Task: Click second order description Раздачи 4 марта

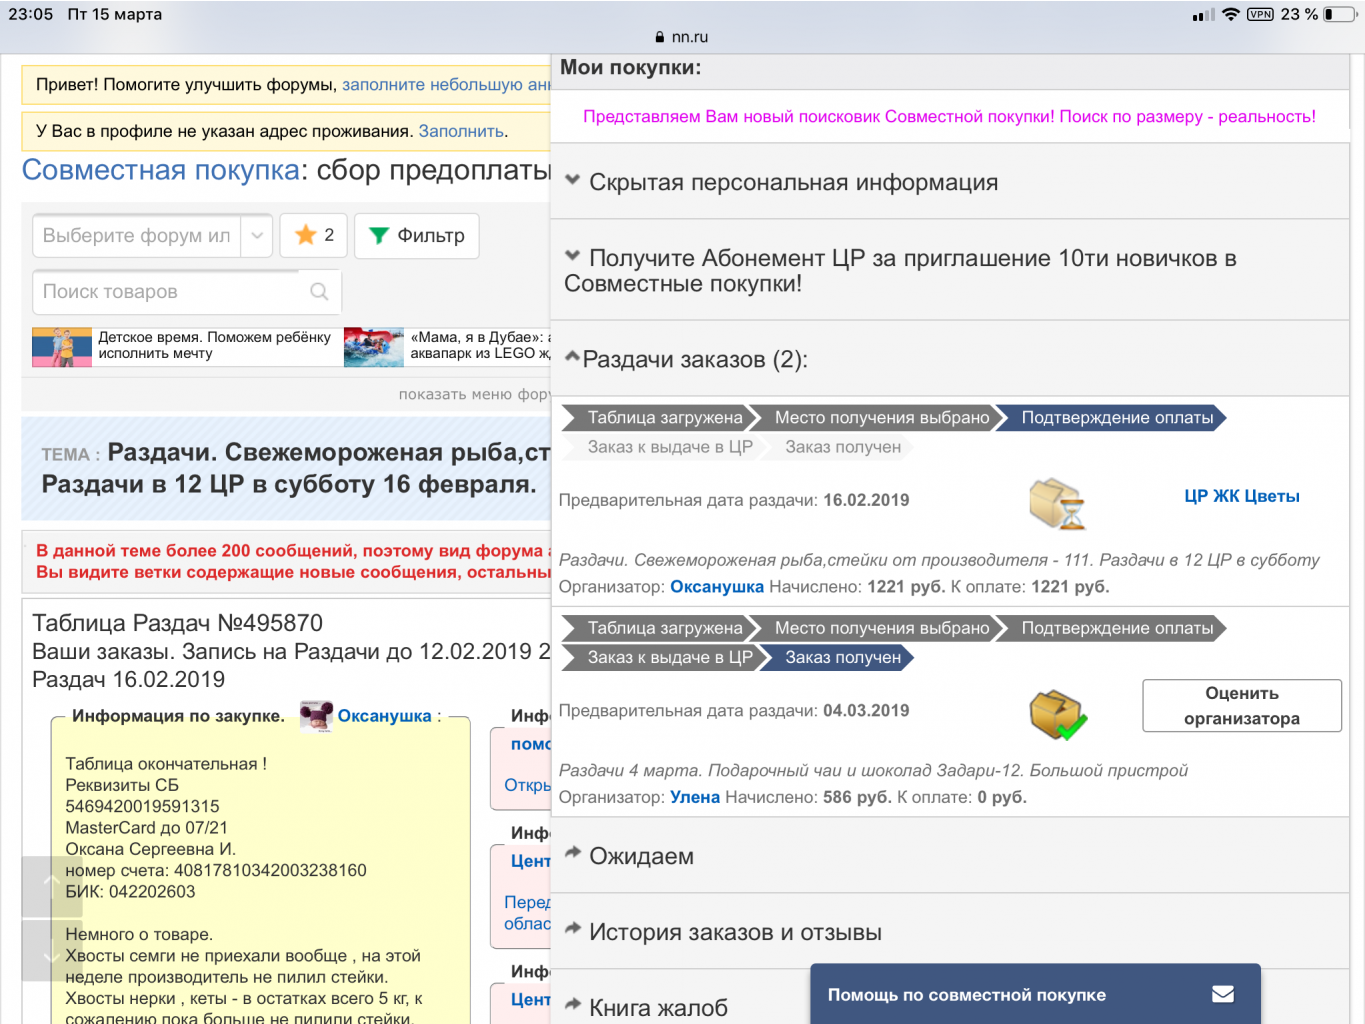Action: 873,770
